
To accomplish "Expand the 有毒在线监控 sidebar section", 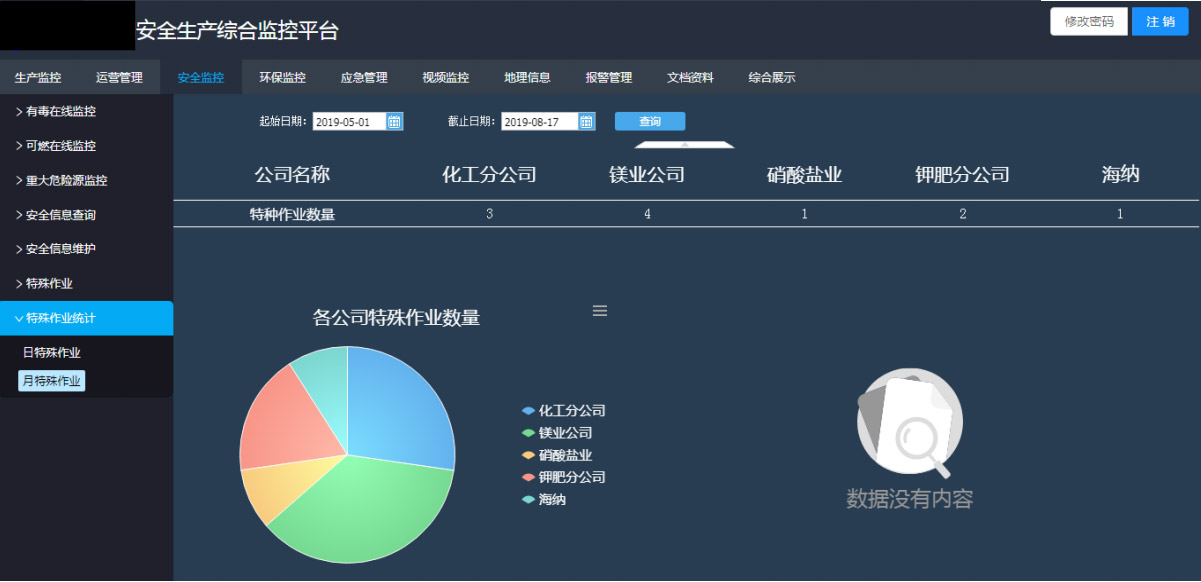I will (60, 111).
